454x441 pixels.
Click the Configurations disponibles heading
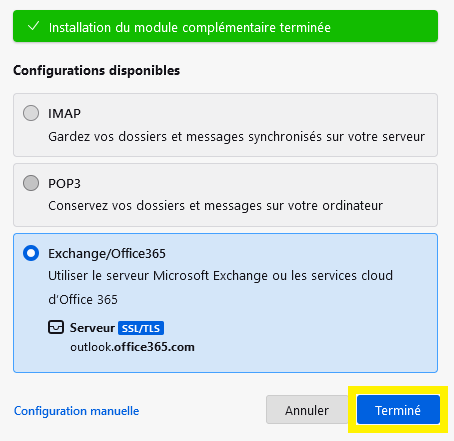click(97, 70)
